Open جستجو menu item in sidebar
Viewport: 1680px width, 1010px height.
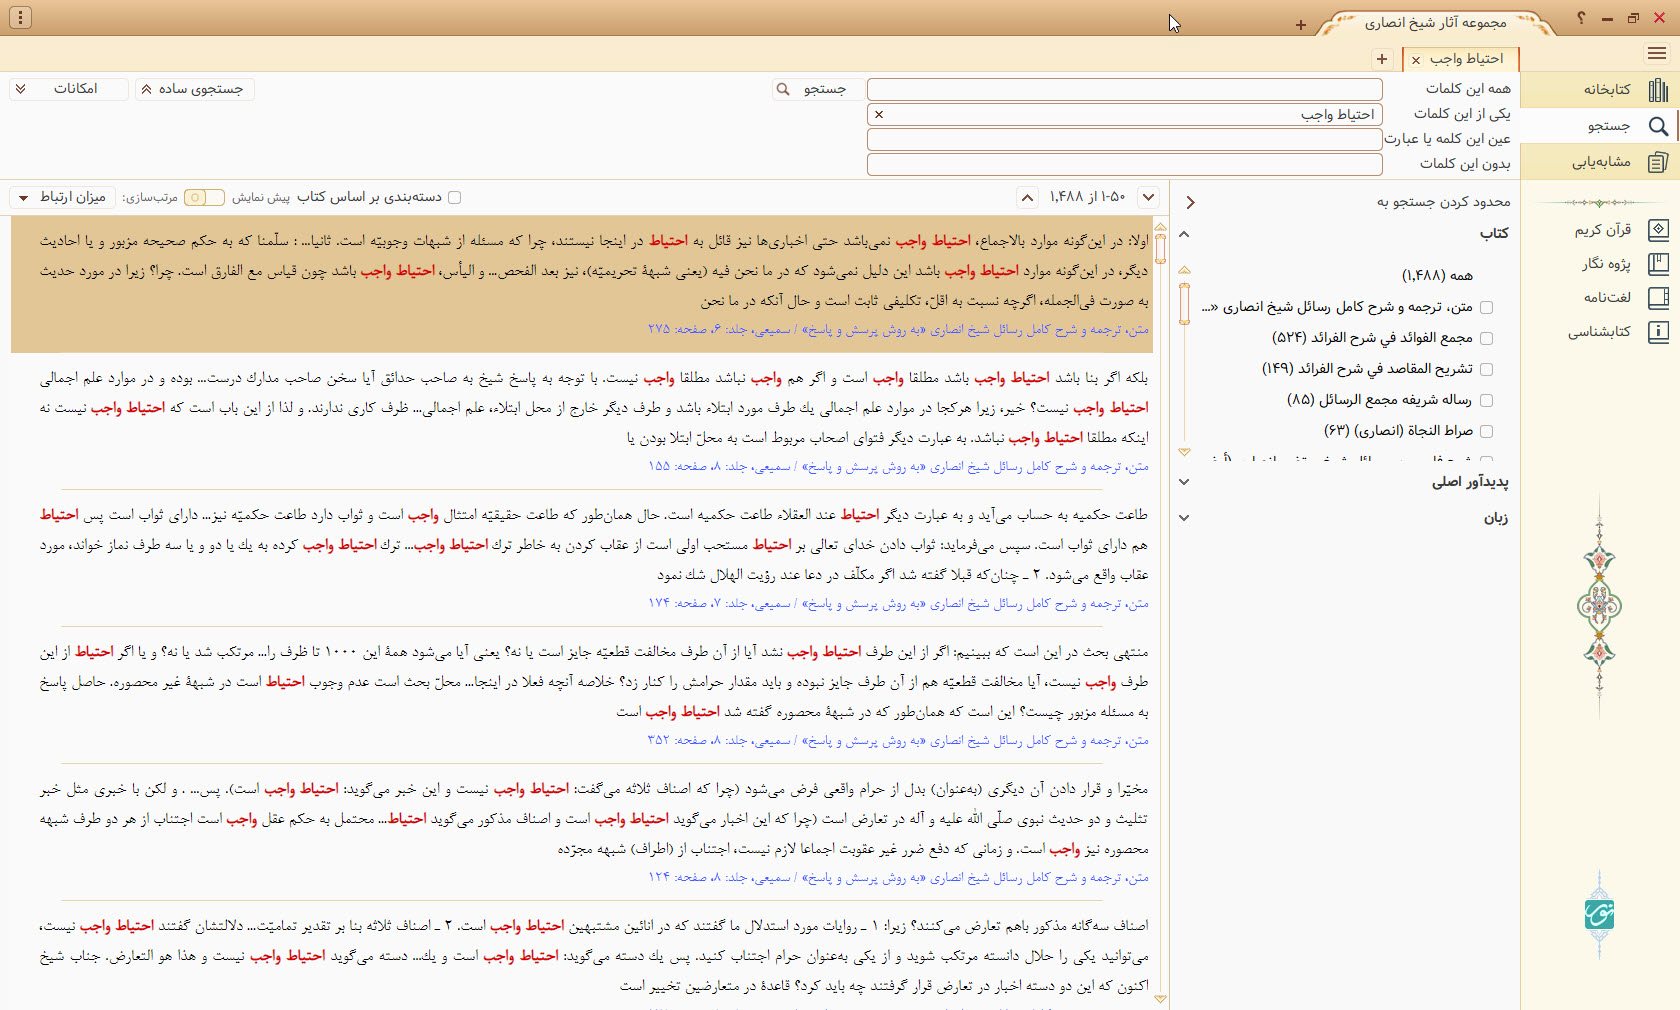coord(1608,126)
